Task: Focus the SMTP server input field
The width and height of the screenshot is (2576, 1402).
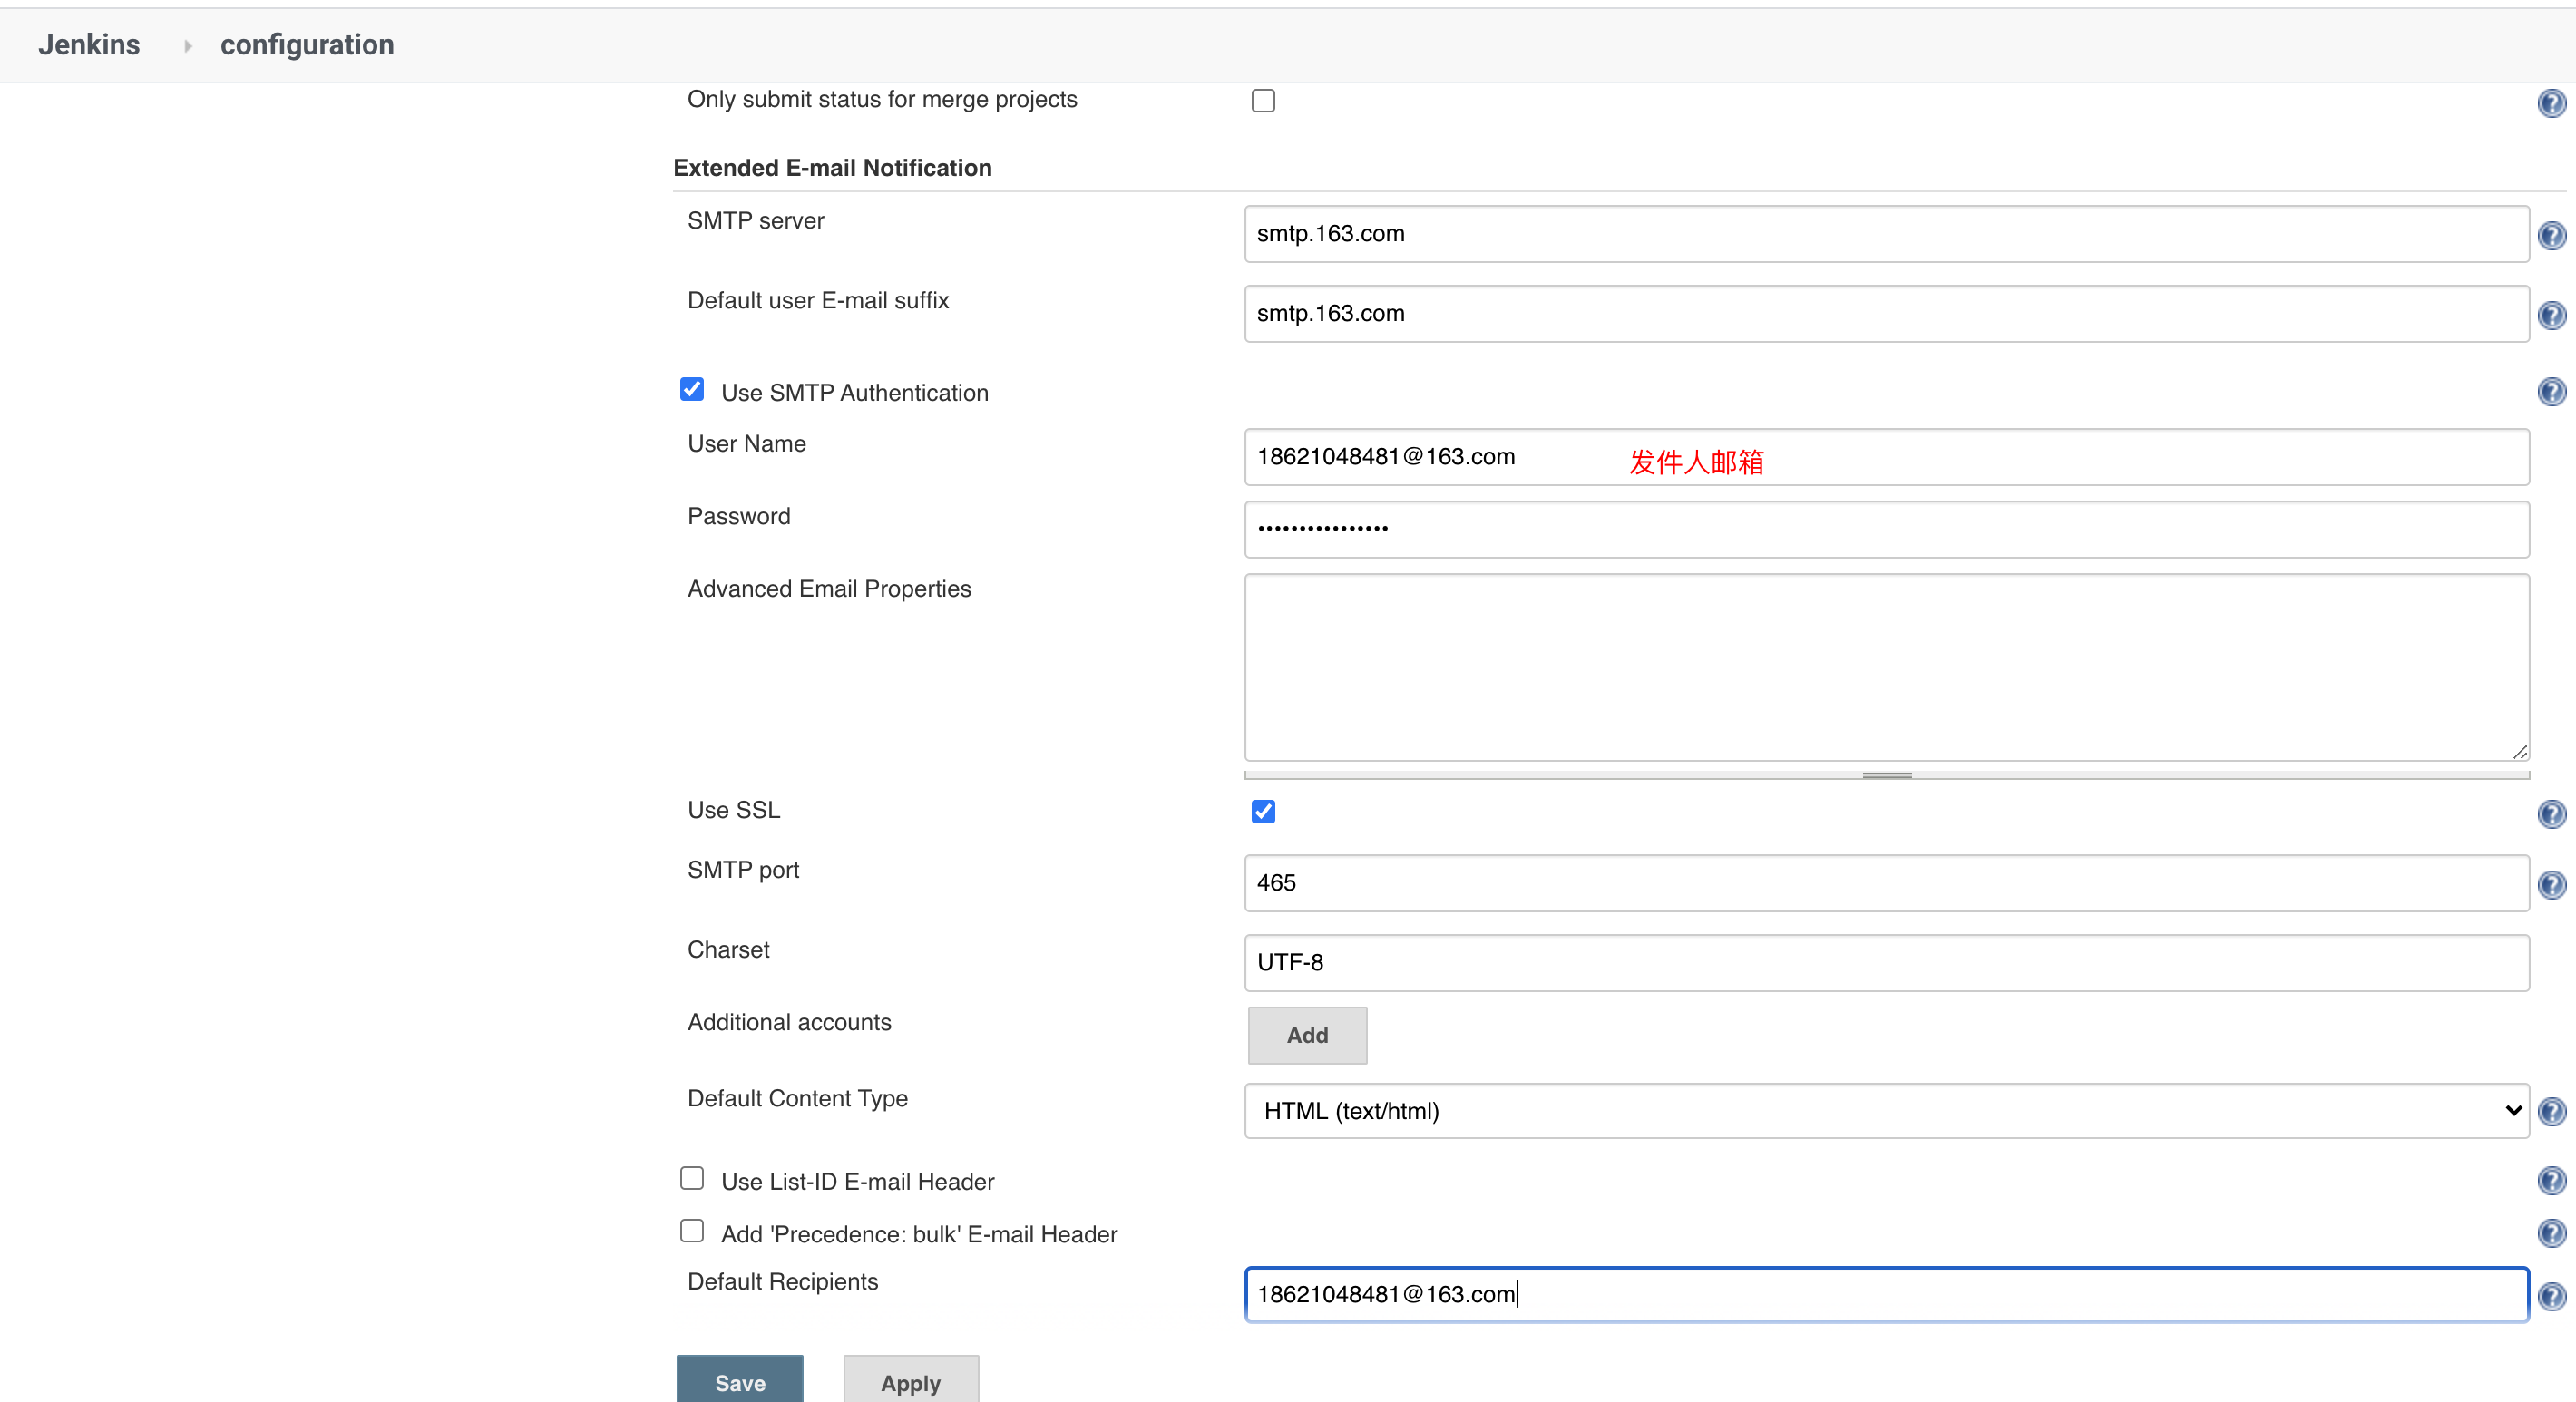Action: [x=1886, y=234]
